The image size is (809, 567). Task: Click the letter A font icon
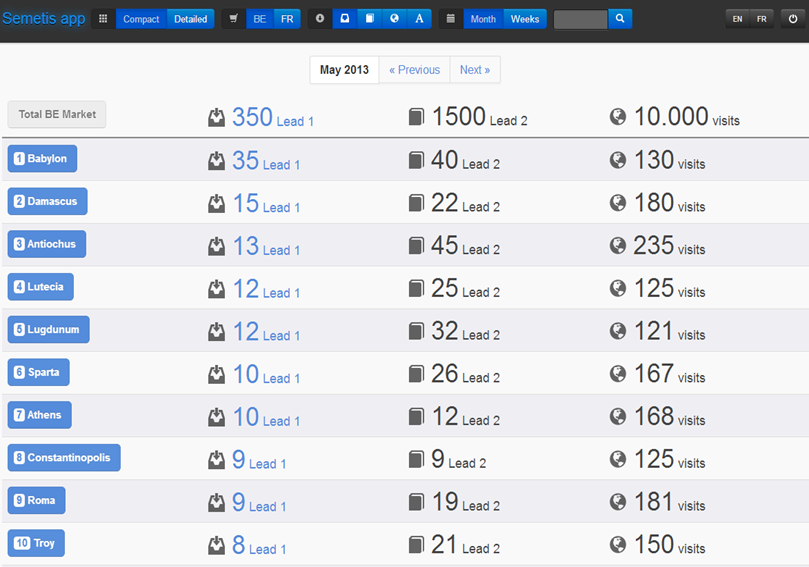pyautogui.click(x=419, y=19)
